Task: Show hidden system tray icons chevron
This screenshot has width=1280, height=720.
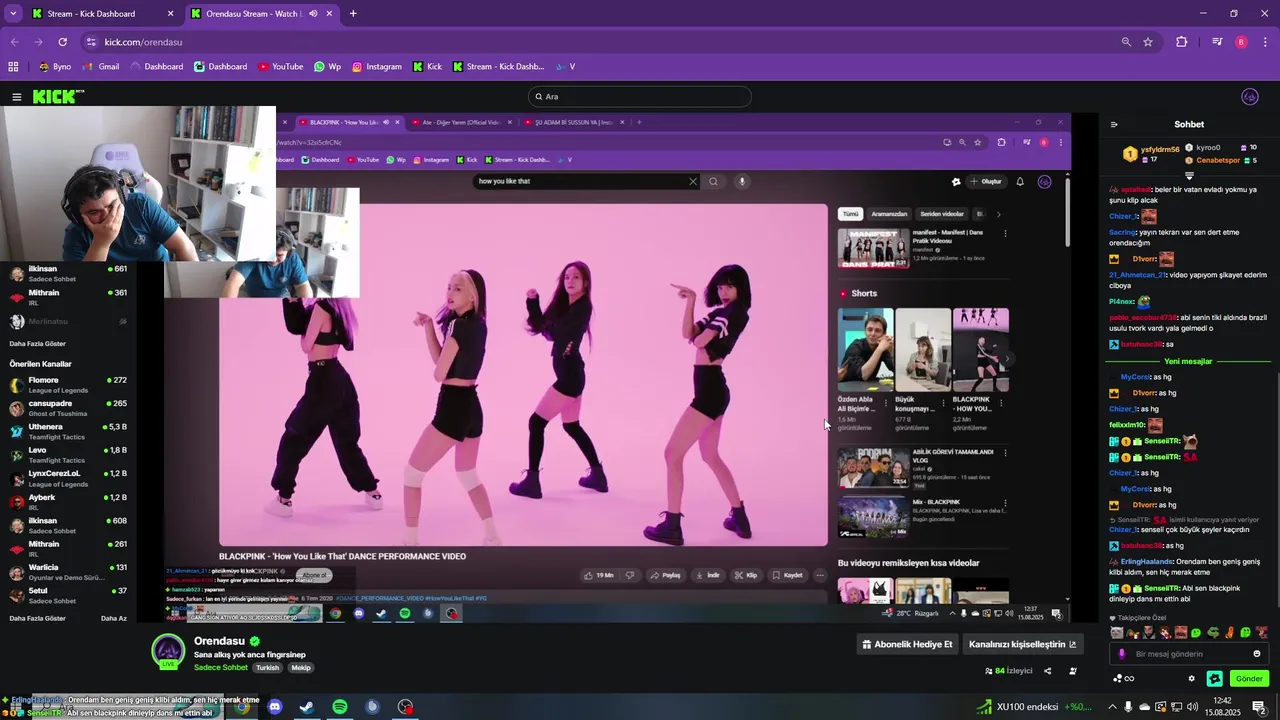Action: (1112, 707)
